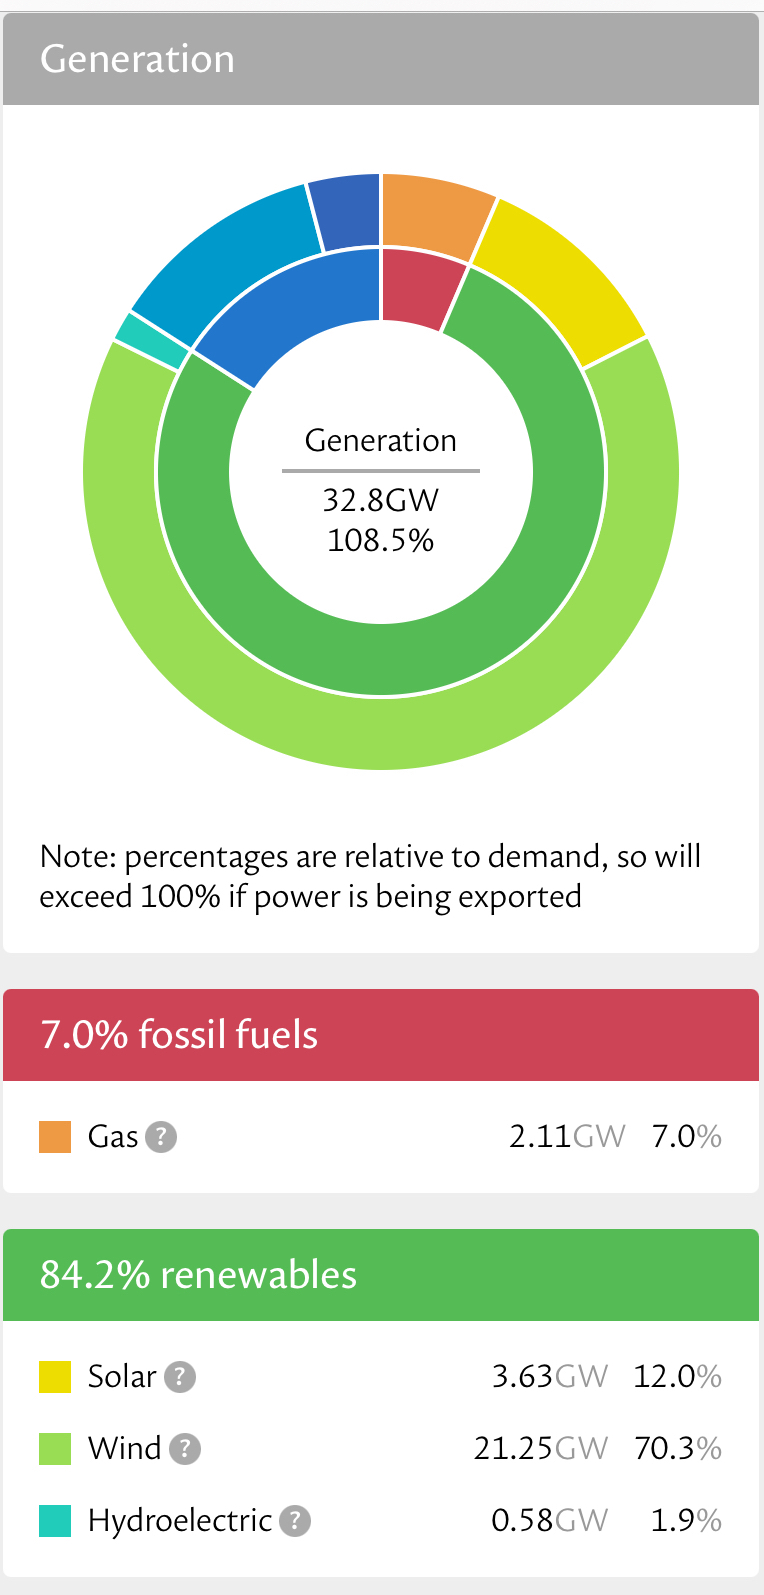Click the help icon next to Gas
764x1595 pixels.
[x=161, y=1137]
